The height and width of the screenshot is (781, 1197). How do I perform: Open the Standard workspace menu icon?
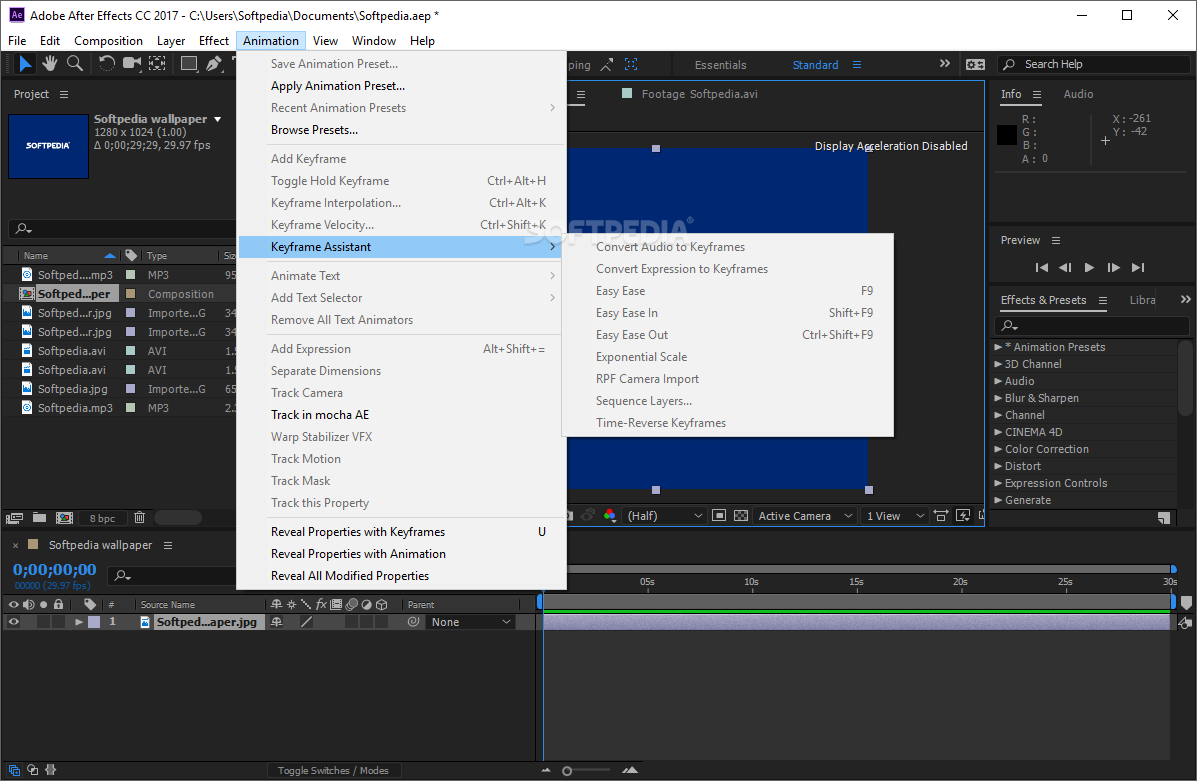(x=857, y=65)
